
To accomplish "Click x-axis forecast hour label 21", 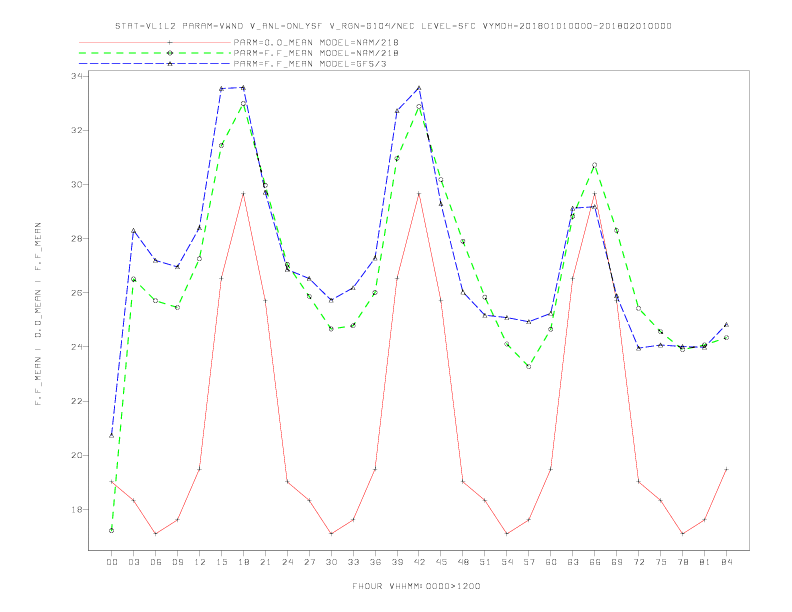I will pyautogui.click(x=265, y=562).
